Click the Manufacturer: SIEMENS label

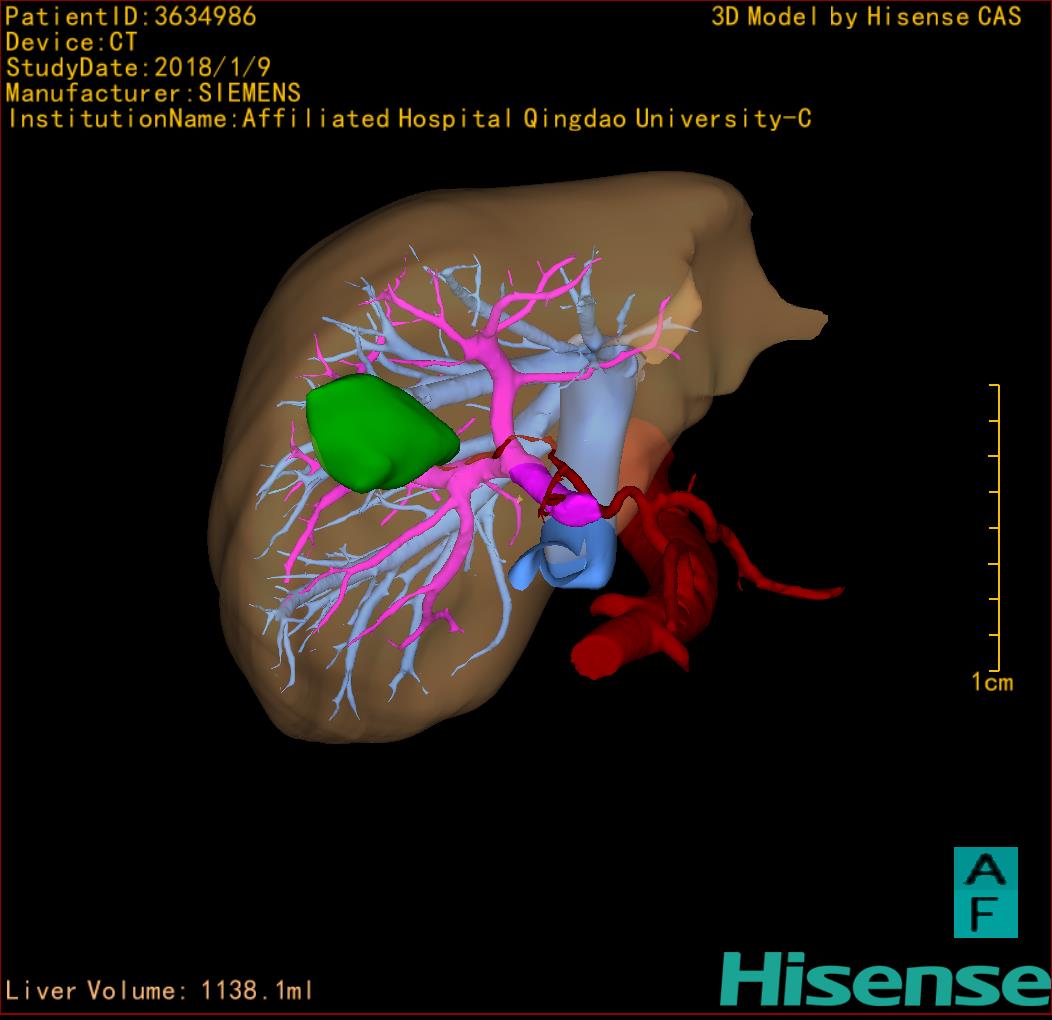(153, 93)
